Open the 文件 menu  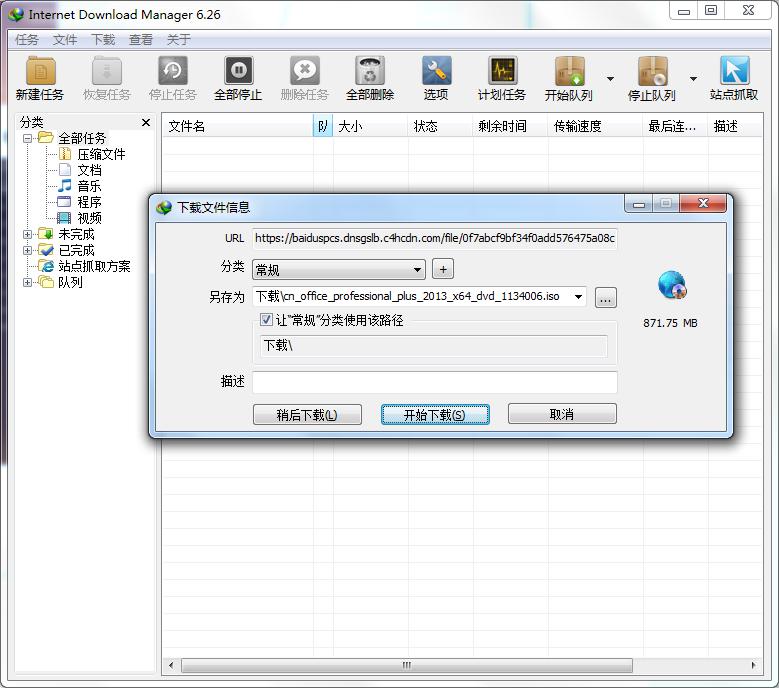coord(65,39)
